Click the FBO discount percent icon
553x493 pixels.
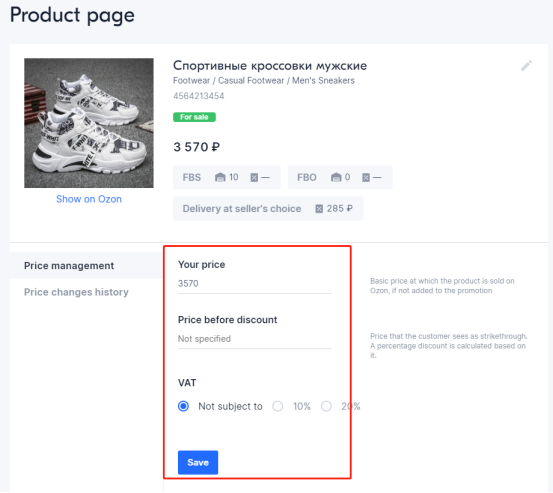pyautogui.click(x=366, y=177)
